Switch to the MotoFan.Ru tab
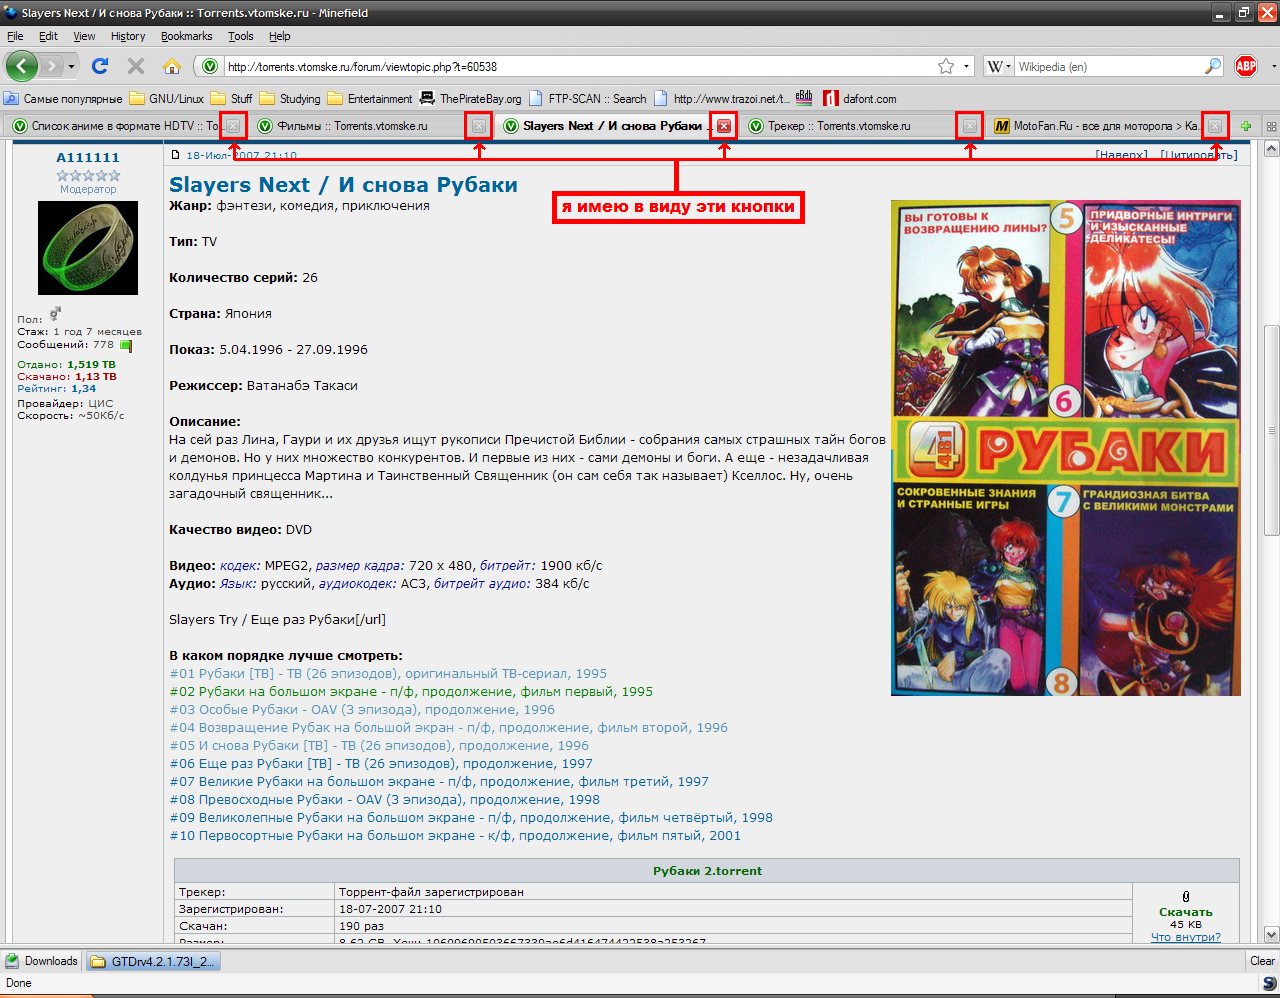Image resolution: width=1280 pixels, height=998 pixels. pos(1107,126)
